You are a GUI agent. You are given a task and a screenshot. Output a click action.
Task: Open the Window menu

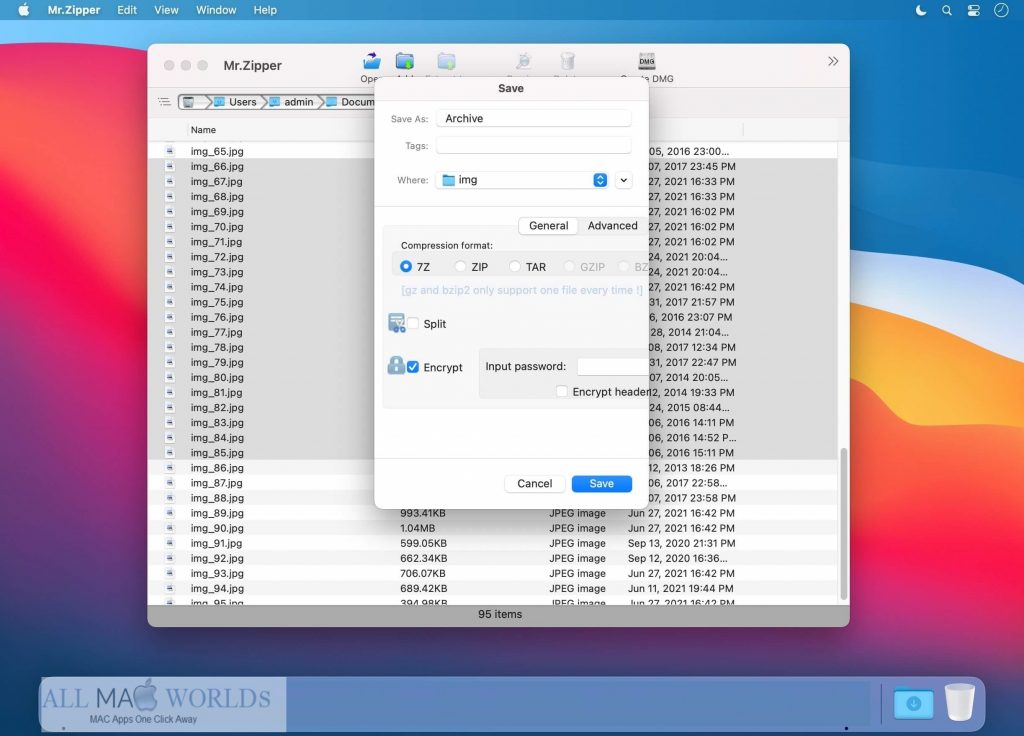(x=216, y=10)
